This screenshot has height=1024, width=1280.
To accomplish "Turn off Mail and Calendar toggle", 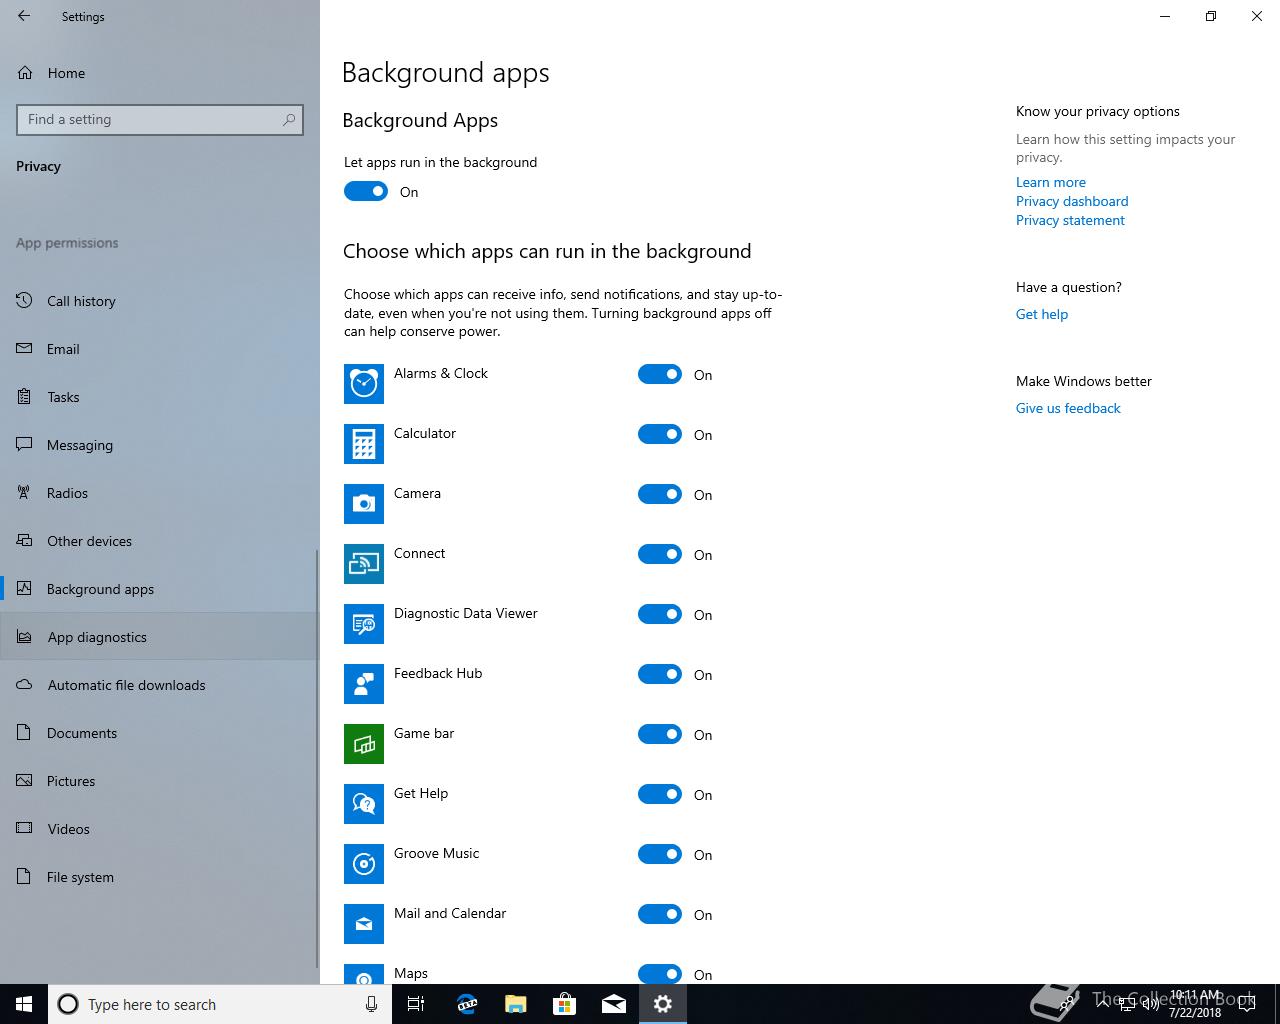I will point(660,914).
